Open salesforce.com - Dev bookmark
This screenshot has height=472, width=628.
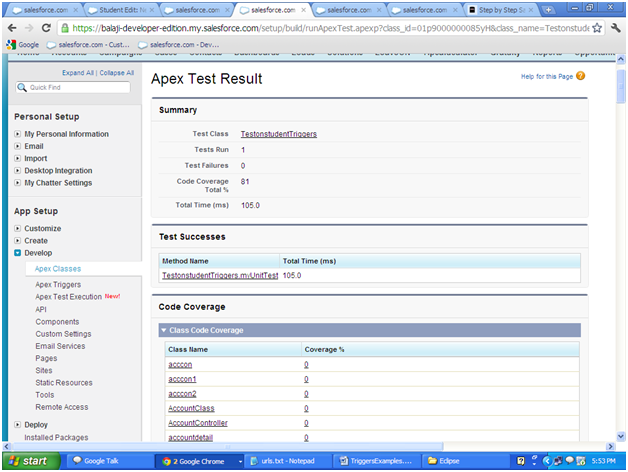[x=179, y=45]
